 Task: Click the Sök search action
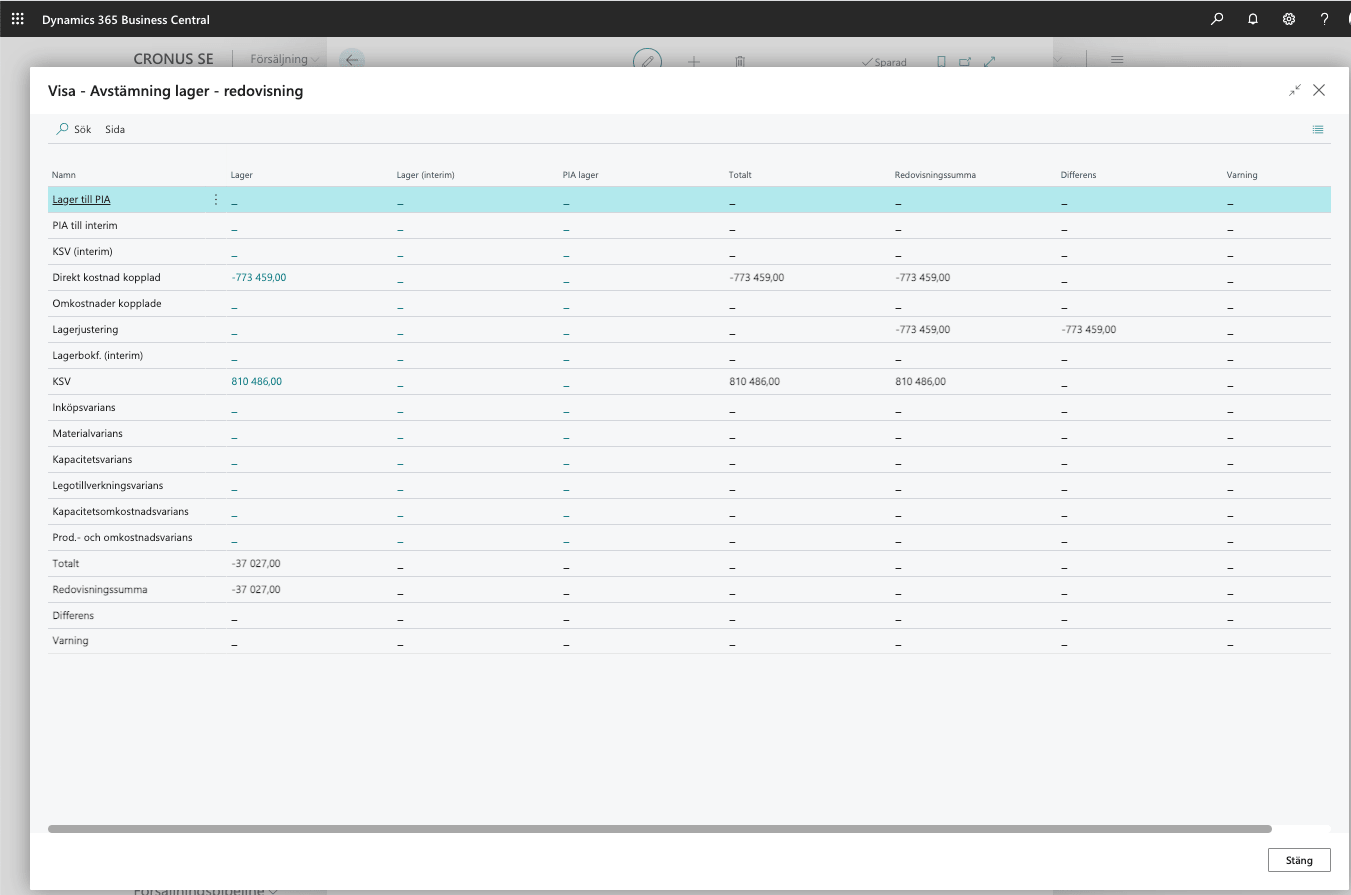74,129
